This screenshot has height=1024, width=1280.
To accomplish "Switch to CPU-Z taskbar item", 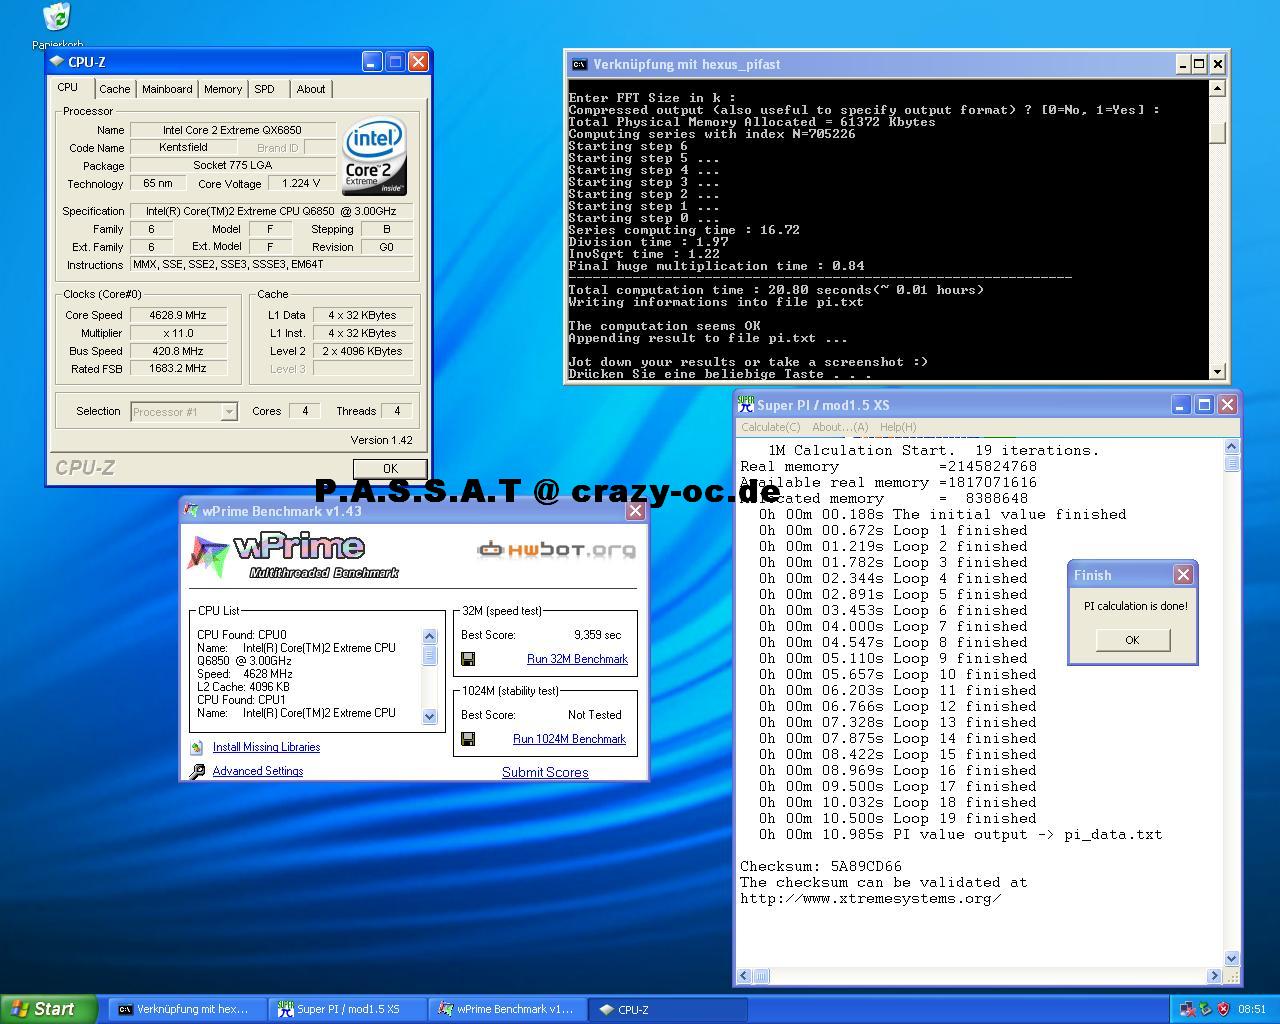I will click(668, 1010).
